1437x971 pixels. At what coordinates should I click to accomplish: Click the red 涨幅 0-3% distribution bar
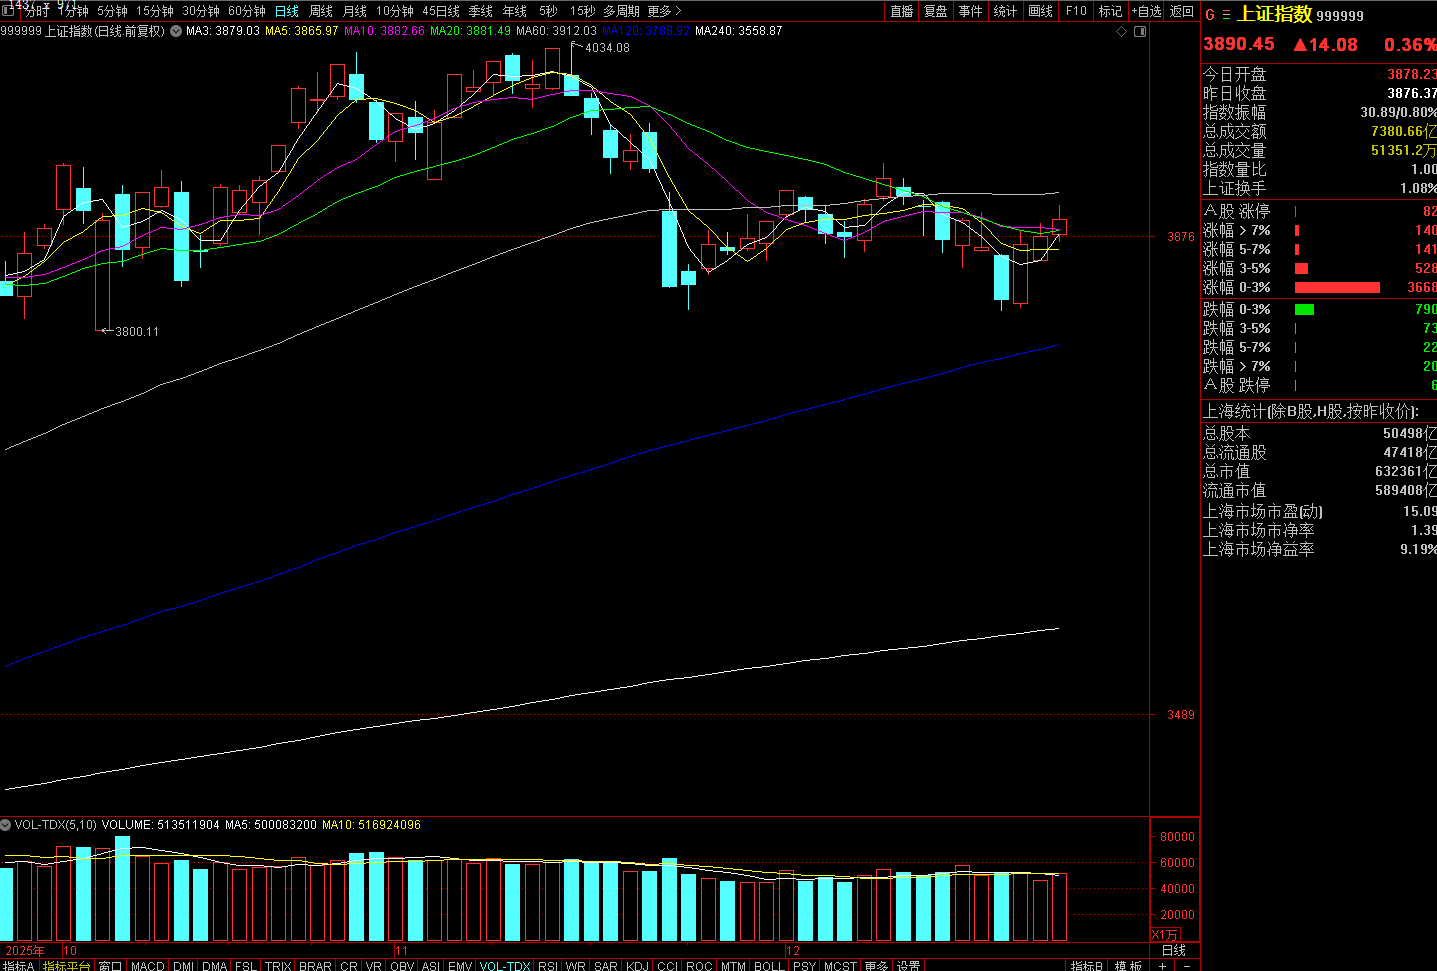[x=1337, y=287]
